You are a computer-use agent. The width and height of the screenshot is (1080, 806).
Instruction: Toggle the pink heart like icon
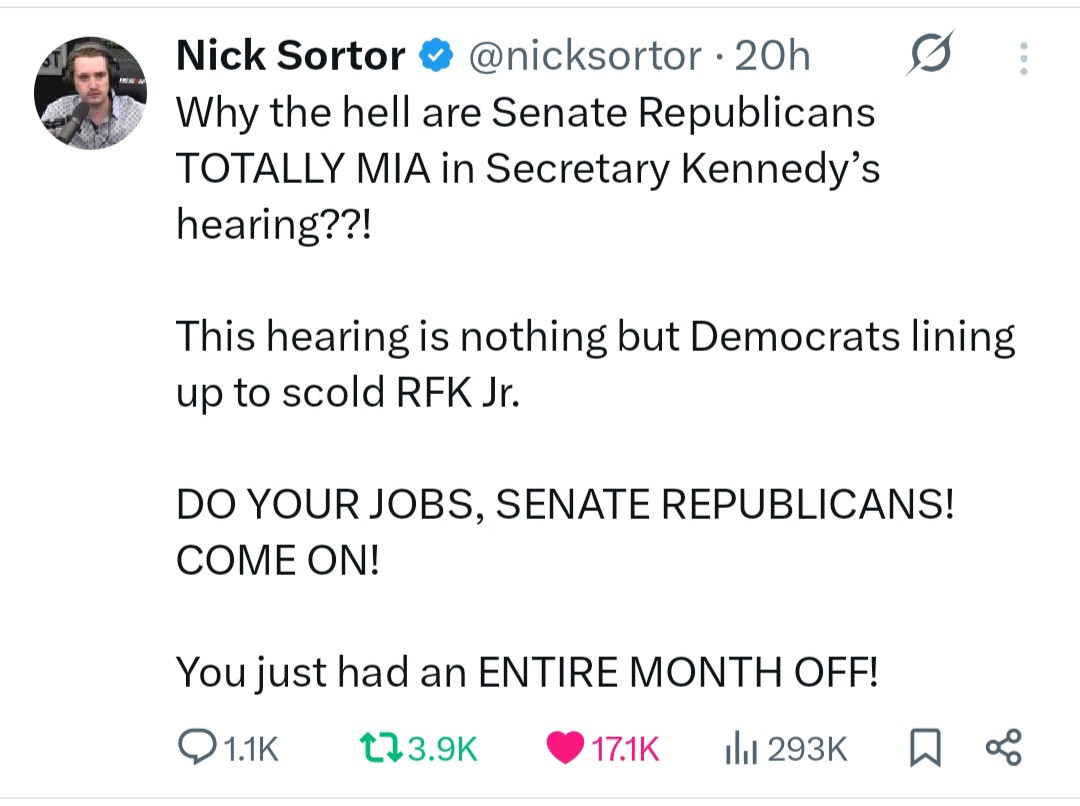point(566,748)
